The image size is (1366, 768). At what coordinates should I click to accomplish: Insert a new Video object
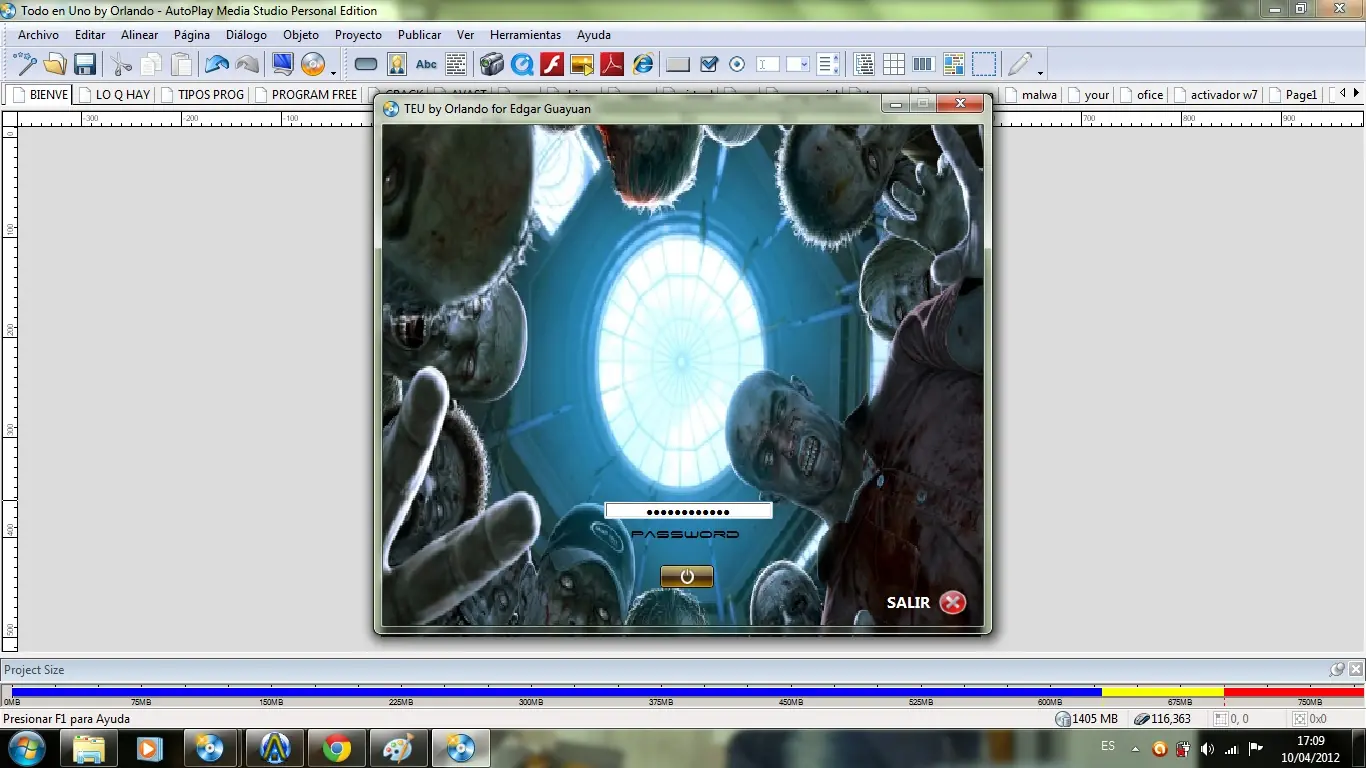click(491, 65)
